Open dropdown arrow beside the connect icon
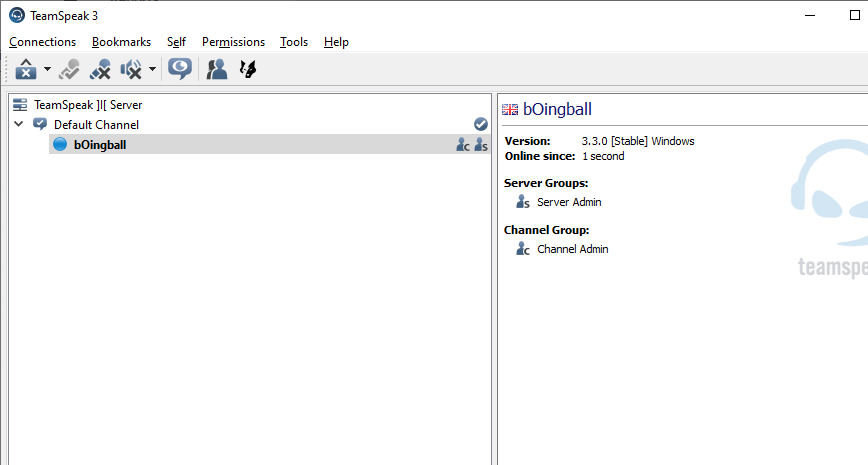Viewport: 868px width, 465px height. coord(48,69)
